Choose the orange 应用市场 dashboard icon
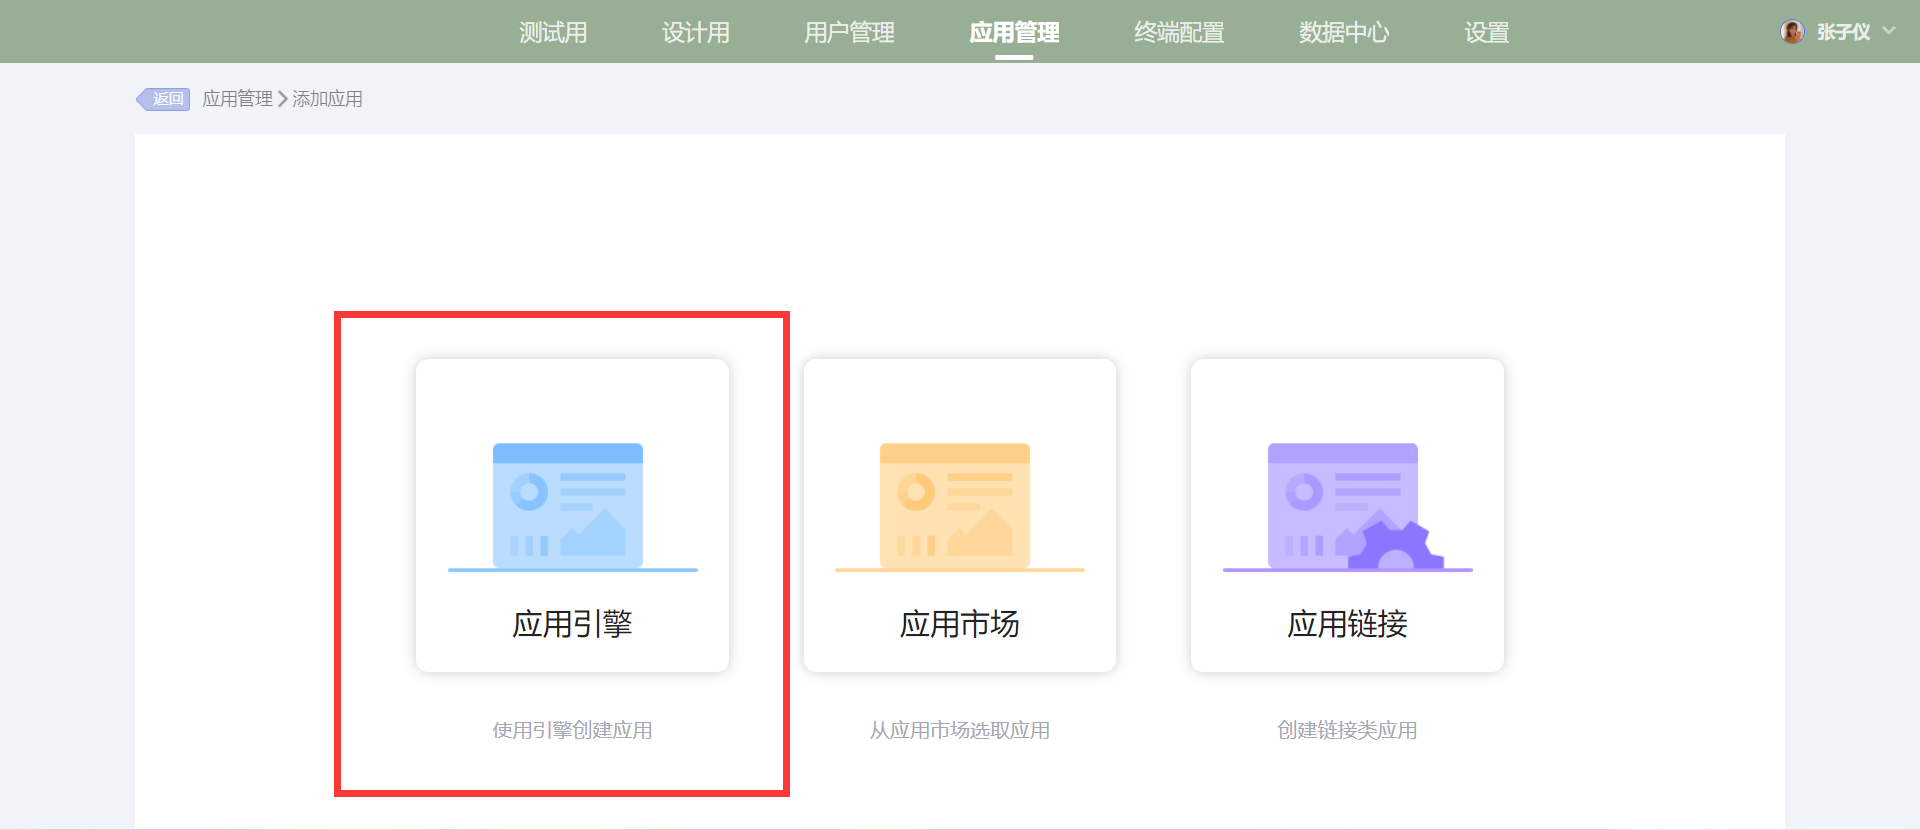The image size is (1920, 830). (959, 507)
